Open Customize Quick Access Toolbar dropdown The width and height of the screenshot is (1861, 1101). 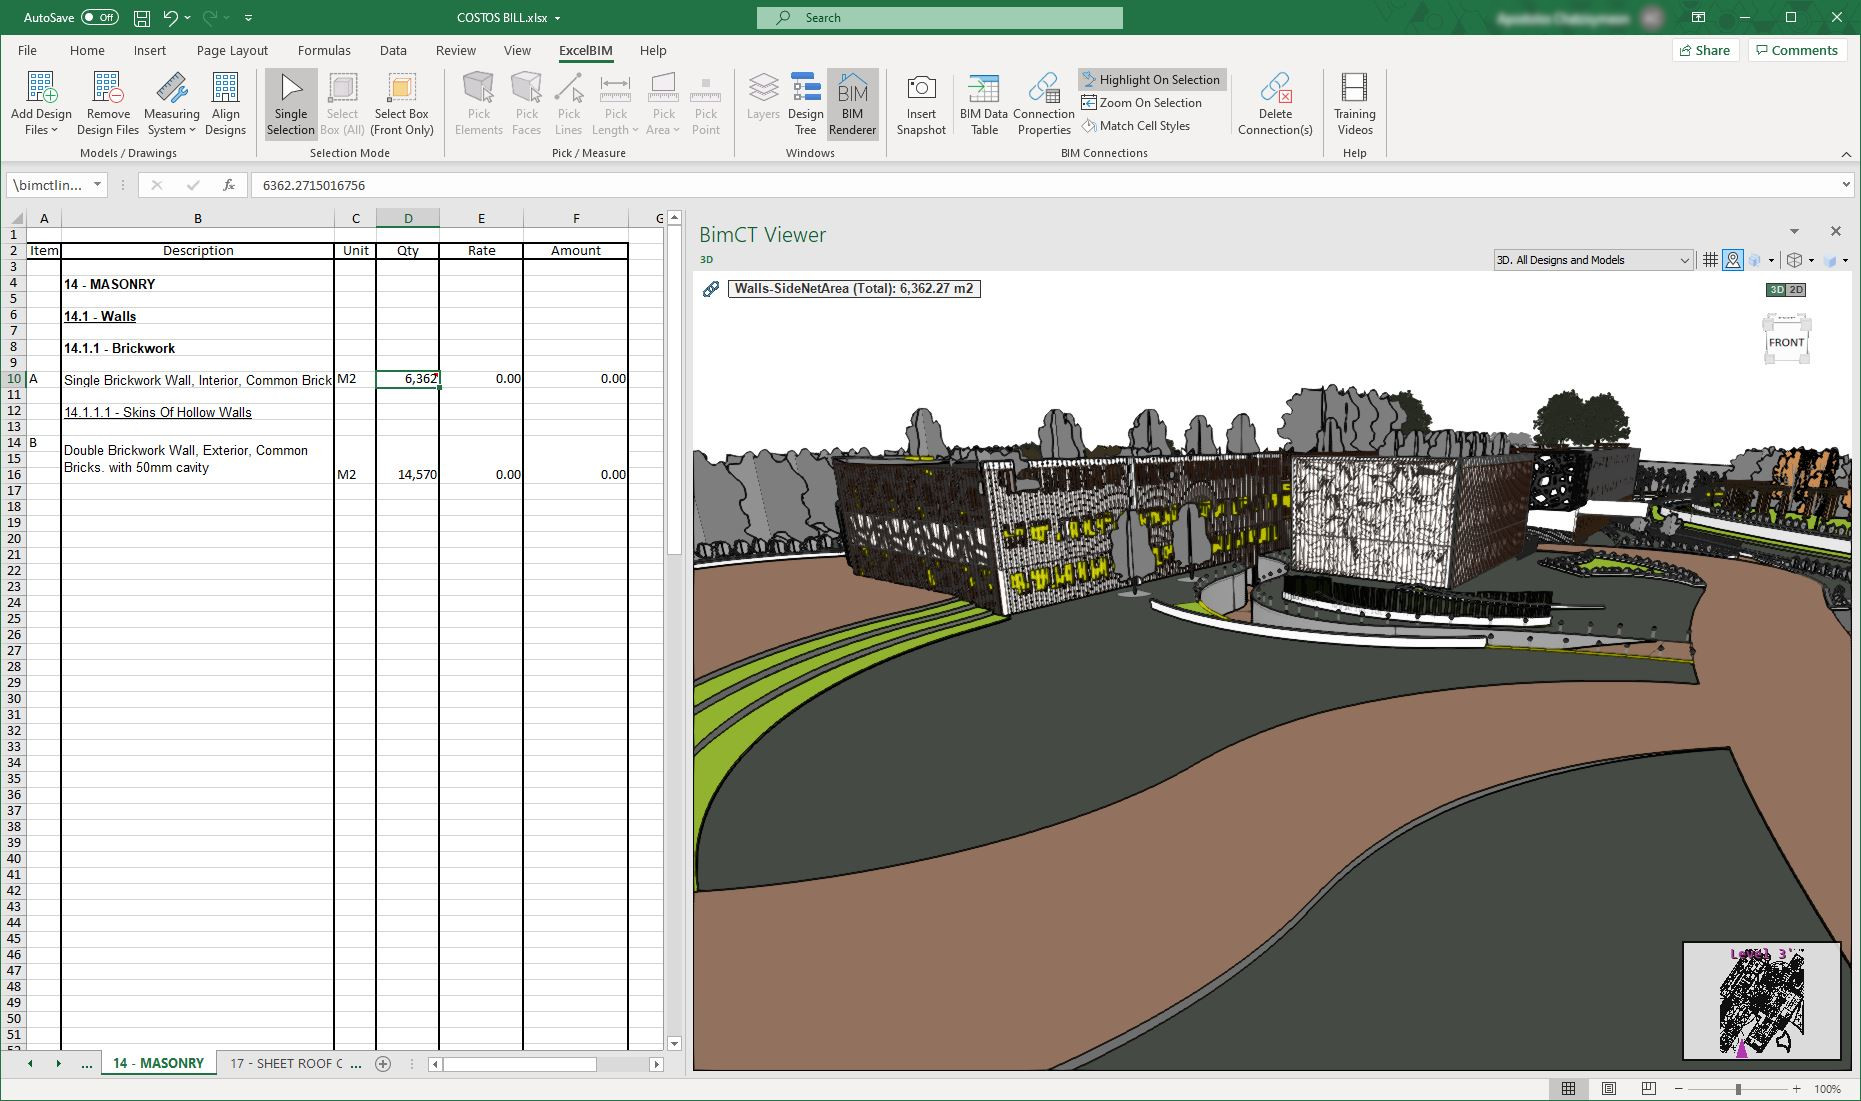pos(248,18)
